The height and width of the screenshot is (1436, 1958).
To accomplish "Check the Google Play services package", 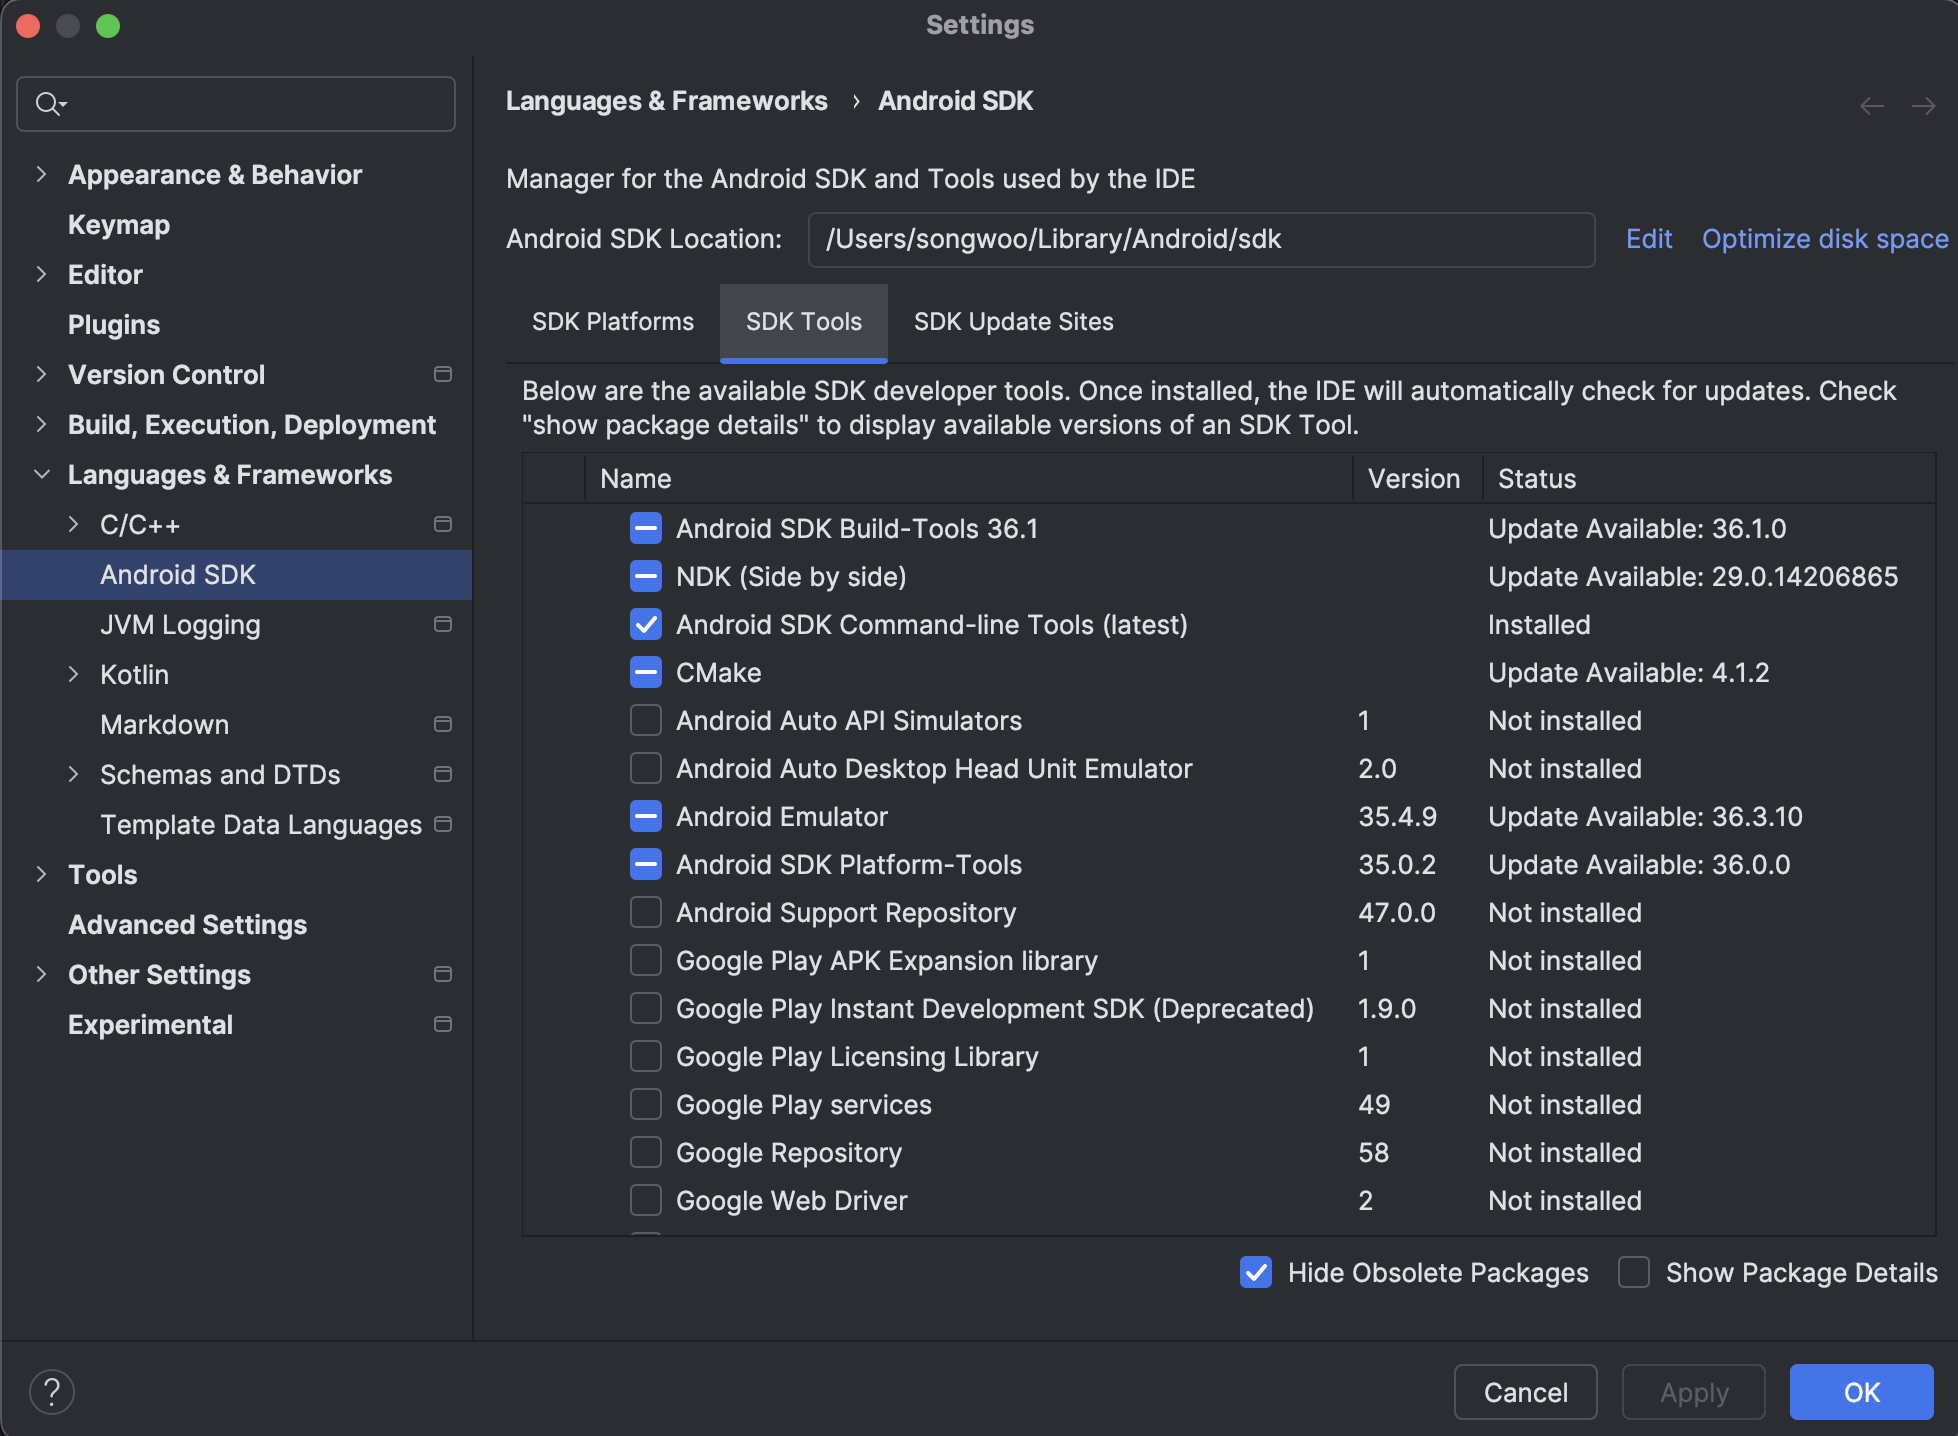I will point(646,1104).
